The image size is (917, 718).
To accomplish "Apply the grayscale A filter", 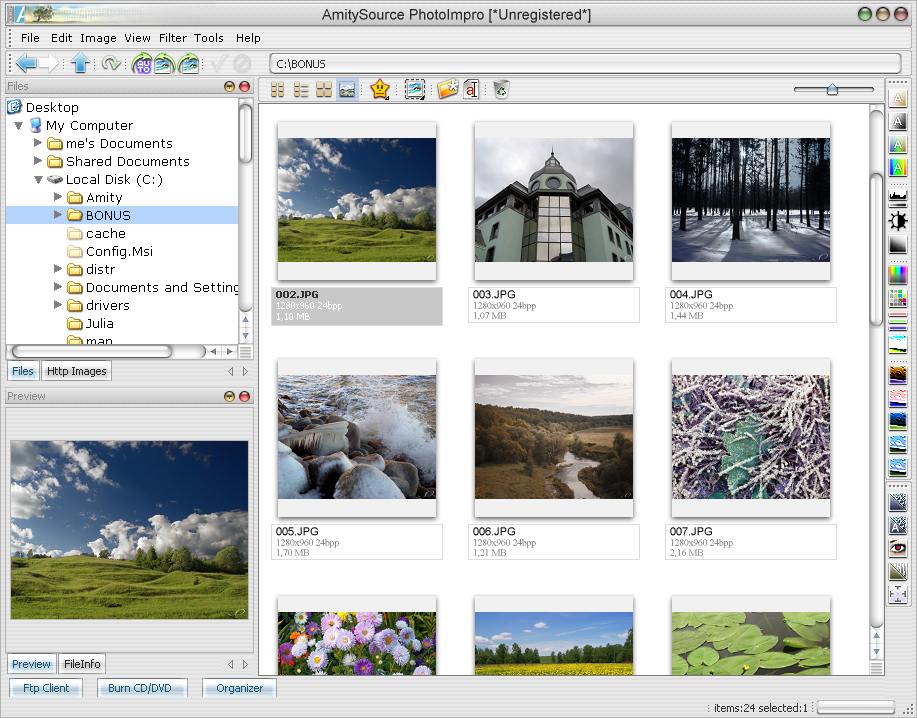I will [898, 121].
